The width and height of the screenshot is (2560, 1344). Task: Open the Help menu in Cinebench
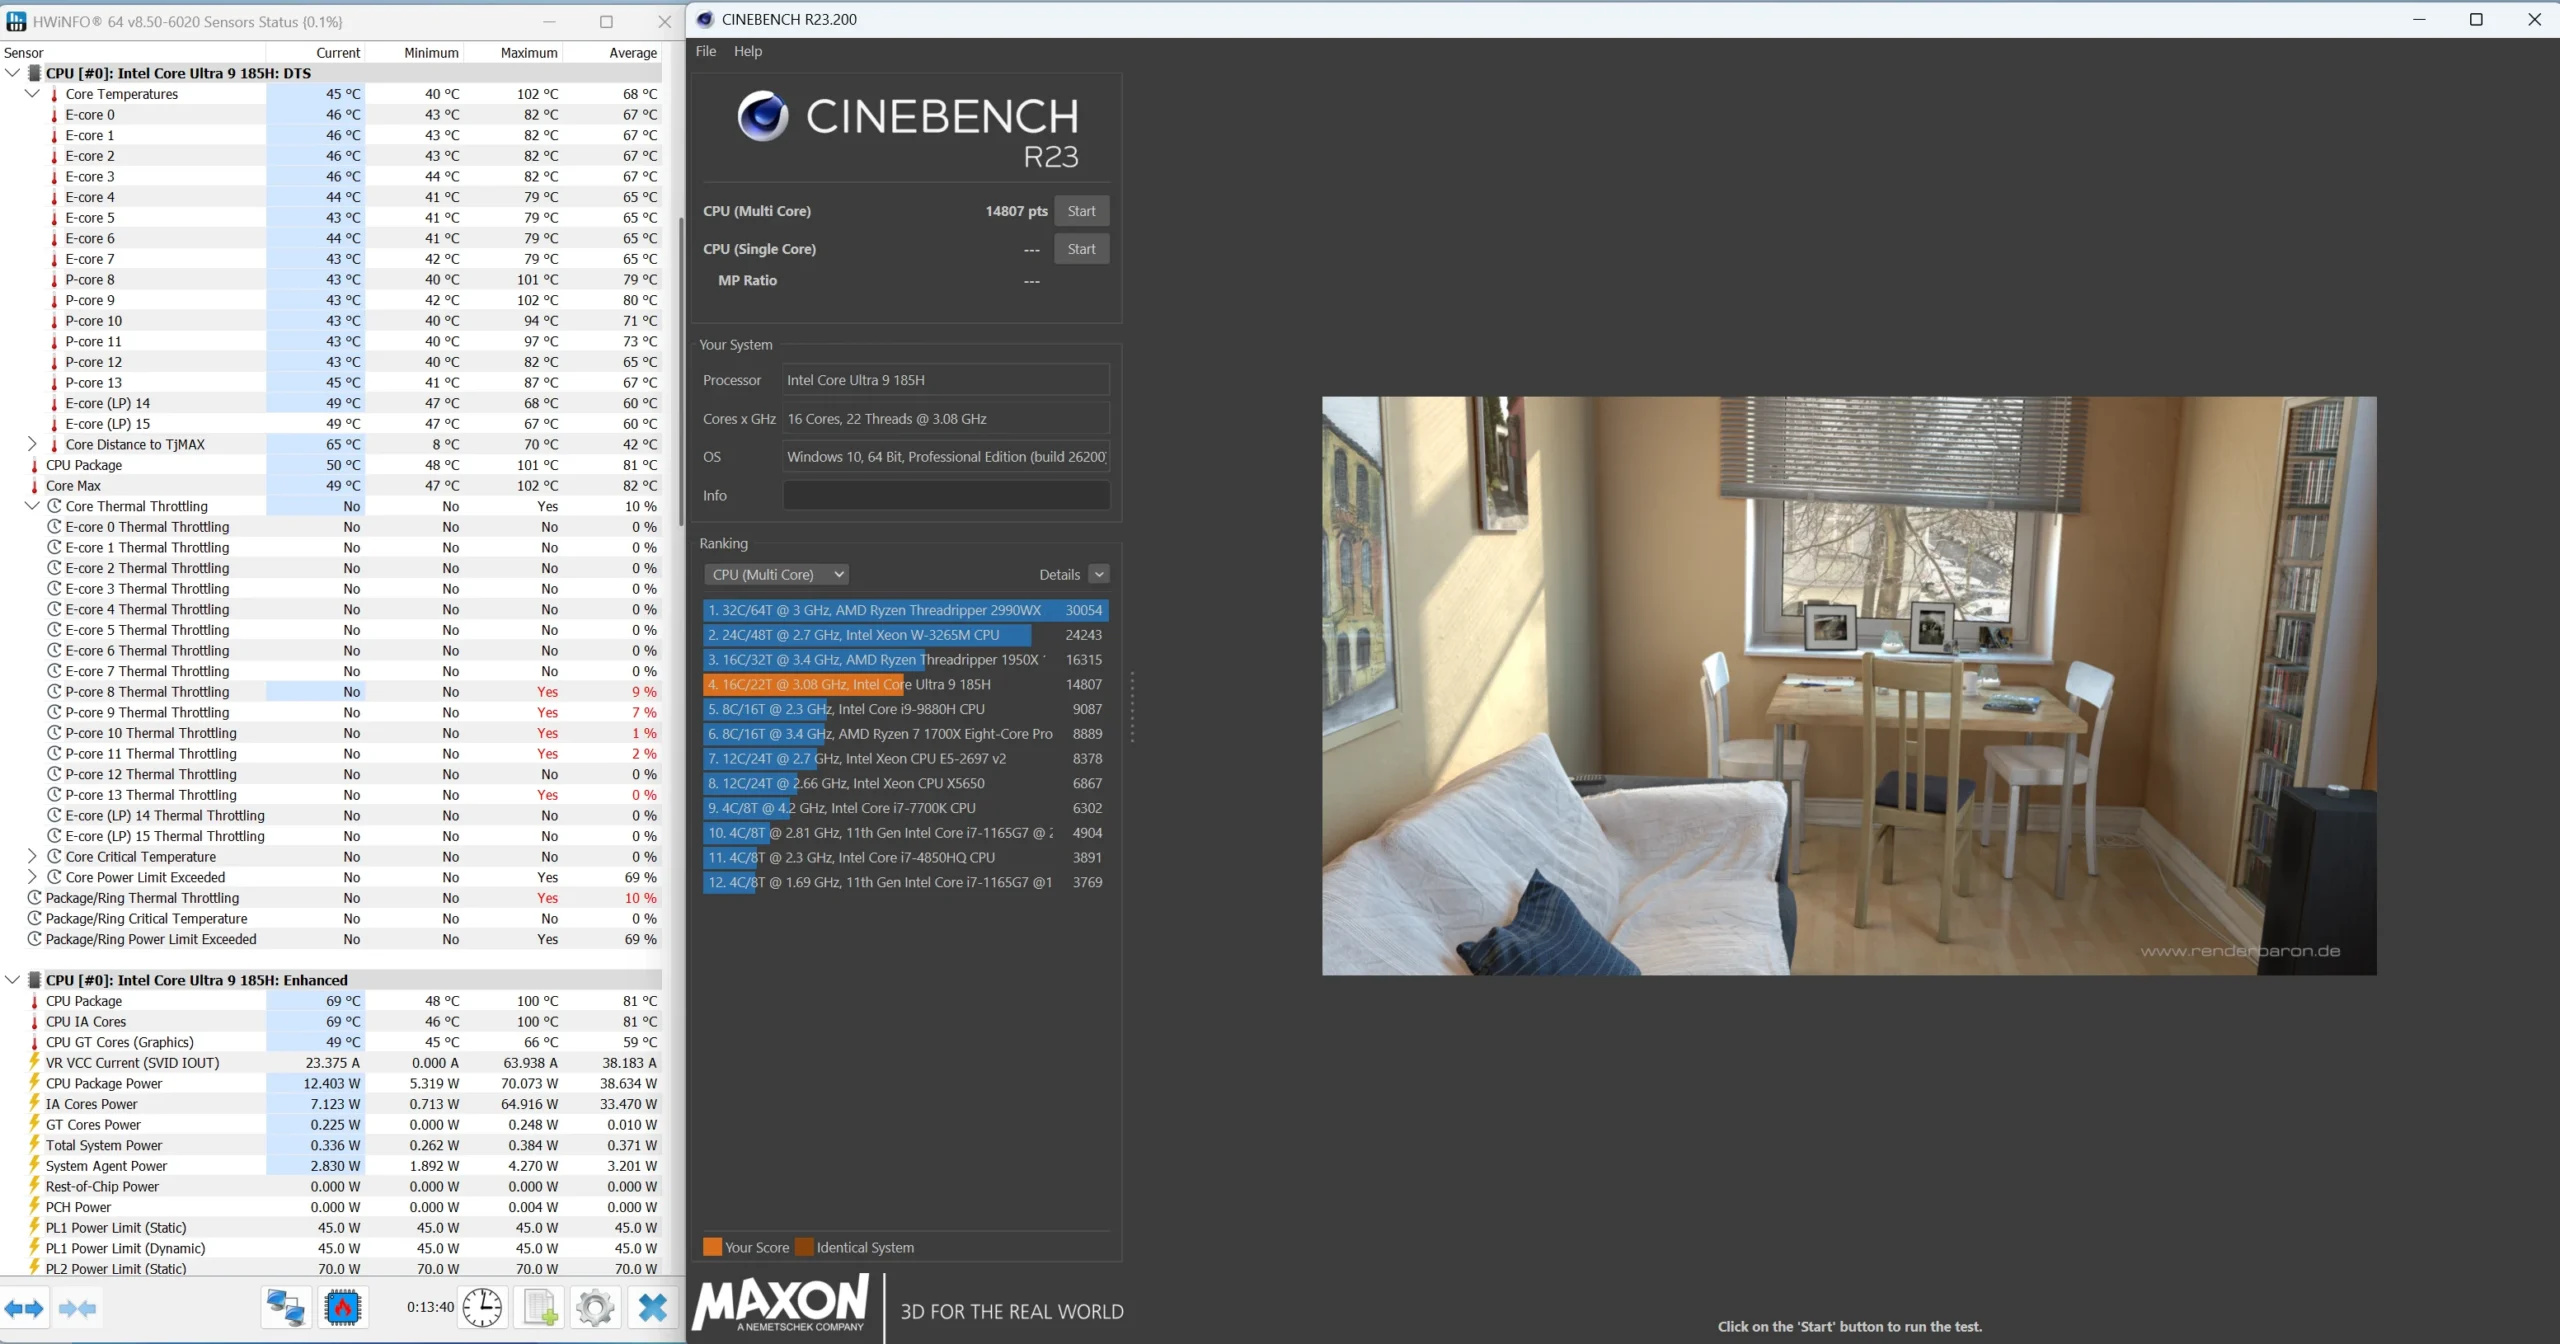click(748, 51)
